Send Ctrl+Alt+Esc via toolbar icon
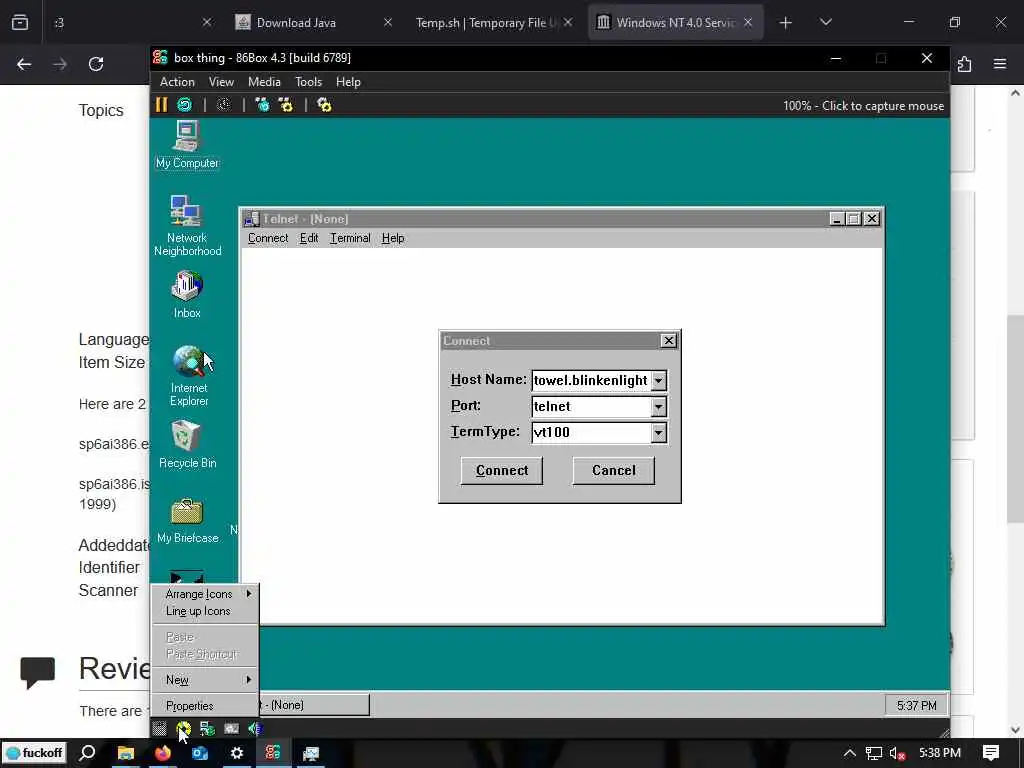The height and width of the screenshot is (768, 1024). [x=286, y=104]
